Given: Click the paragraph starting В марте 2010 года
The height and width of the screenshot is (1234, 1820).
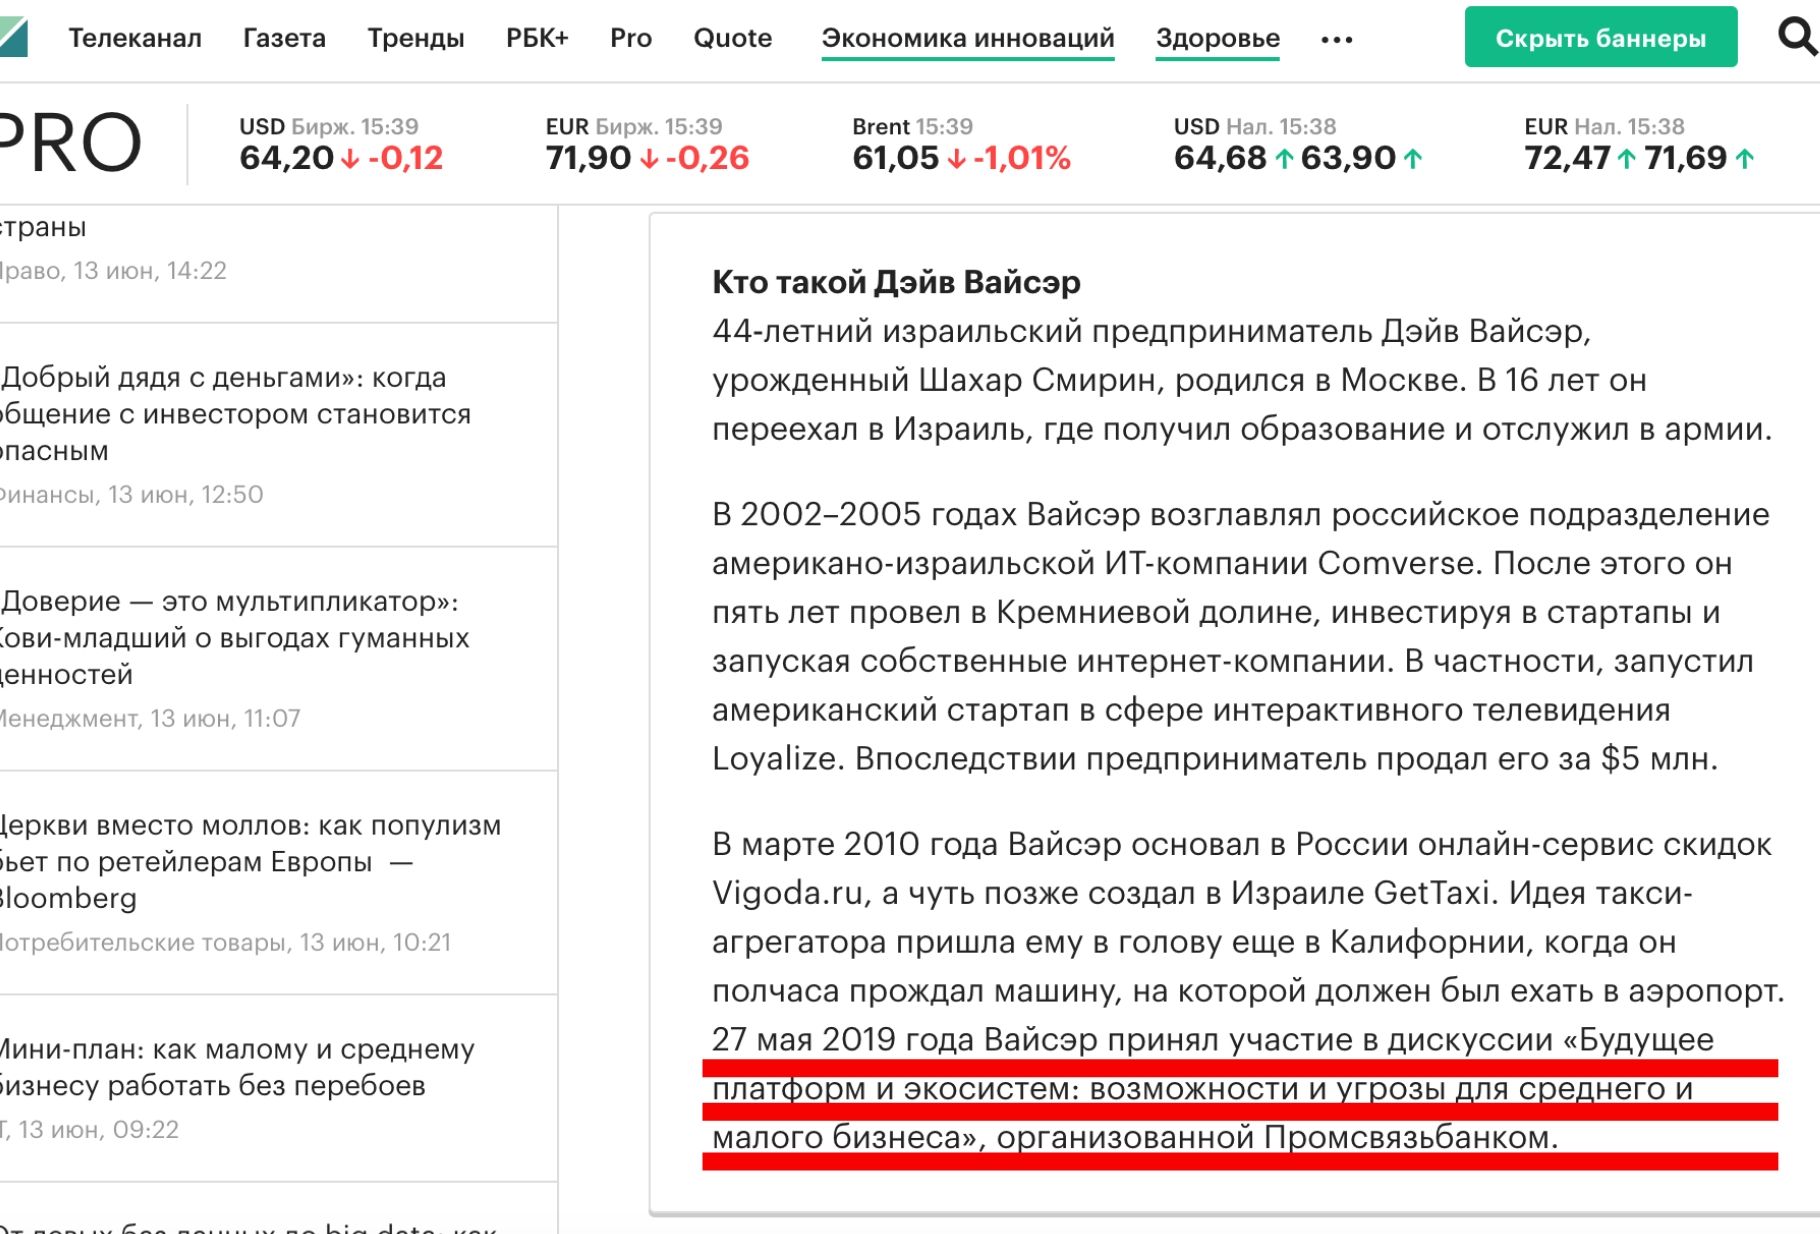Looking at the screenshot, I should pyautogui.click(x=1248, y=990).
